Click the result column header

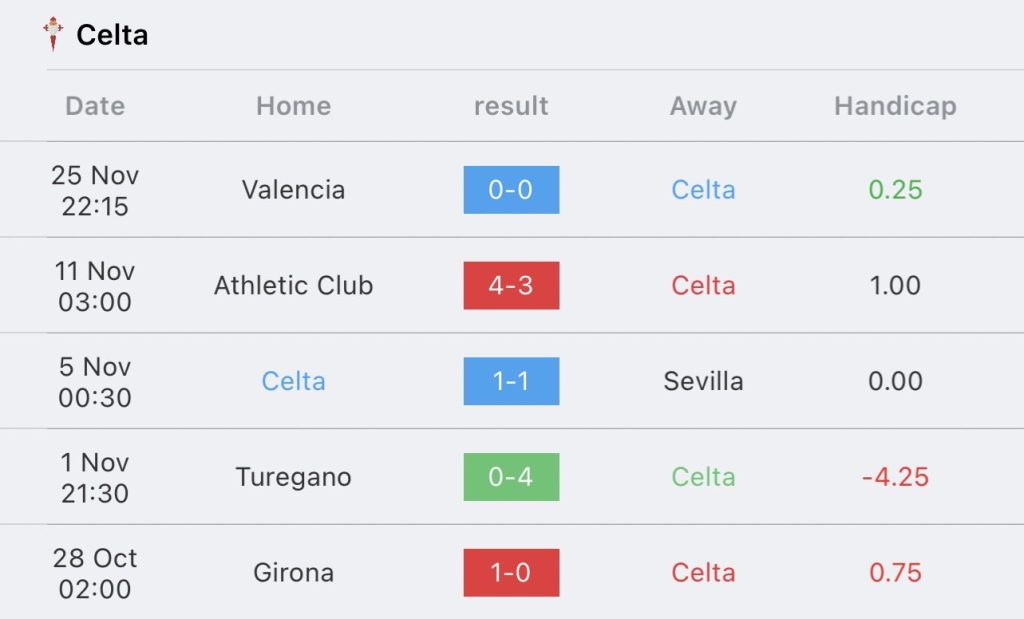[x=511, y=106]
